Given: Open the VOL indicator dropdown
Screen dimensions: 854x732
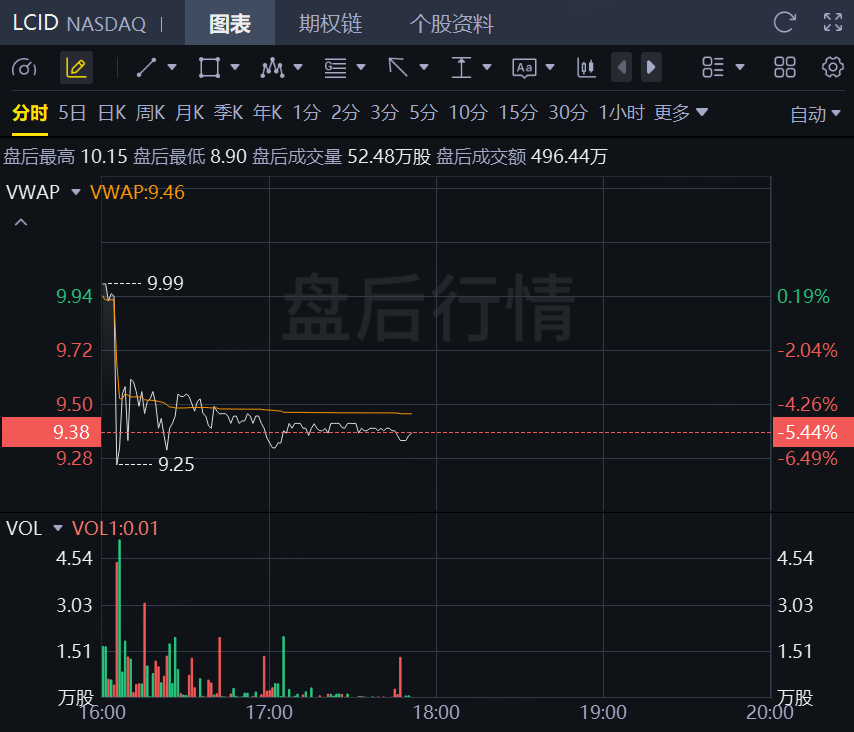Looking at the screenshot, I should tap(57, 528).
